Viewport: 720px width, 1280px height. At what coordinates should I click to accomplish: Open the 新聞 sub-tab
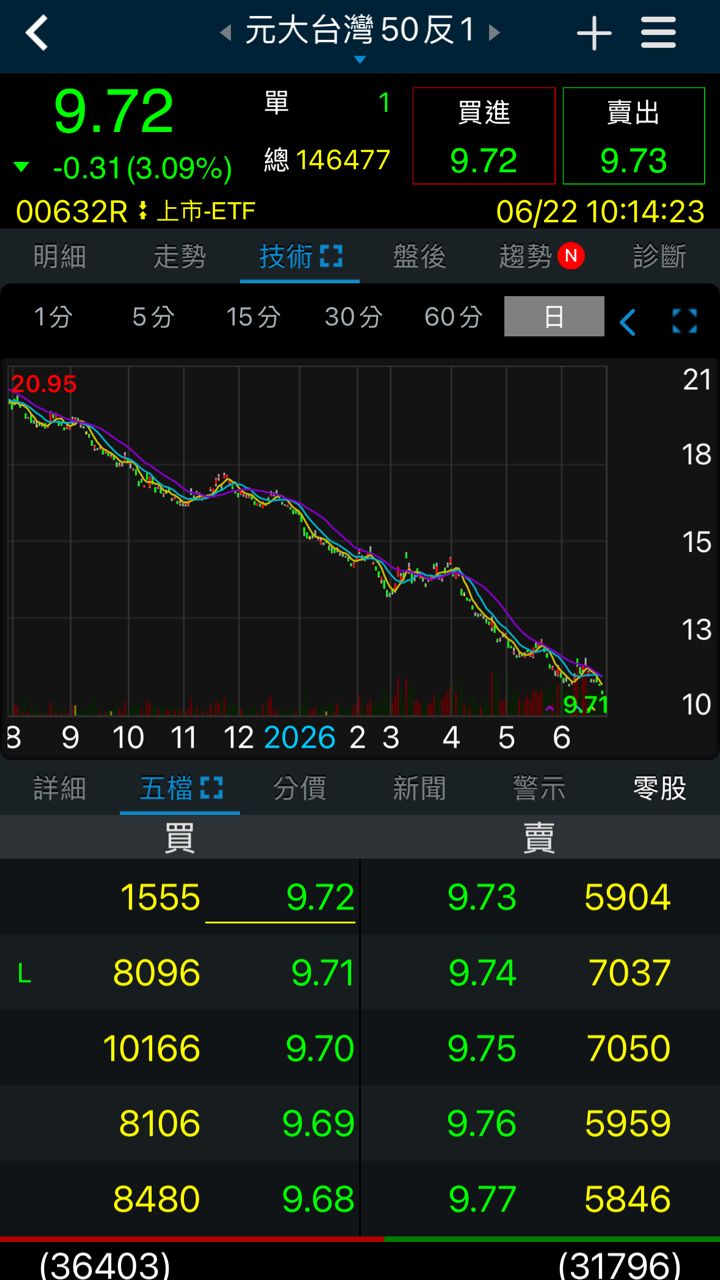(420, 788)
